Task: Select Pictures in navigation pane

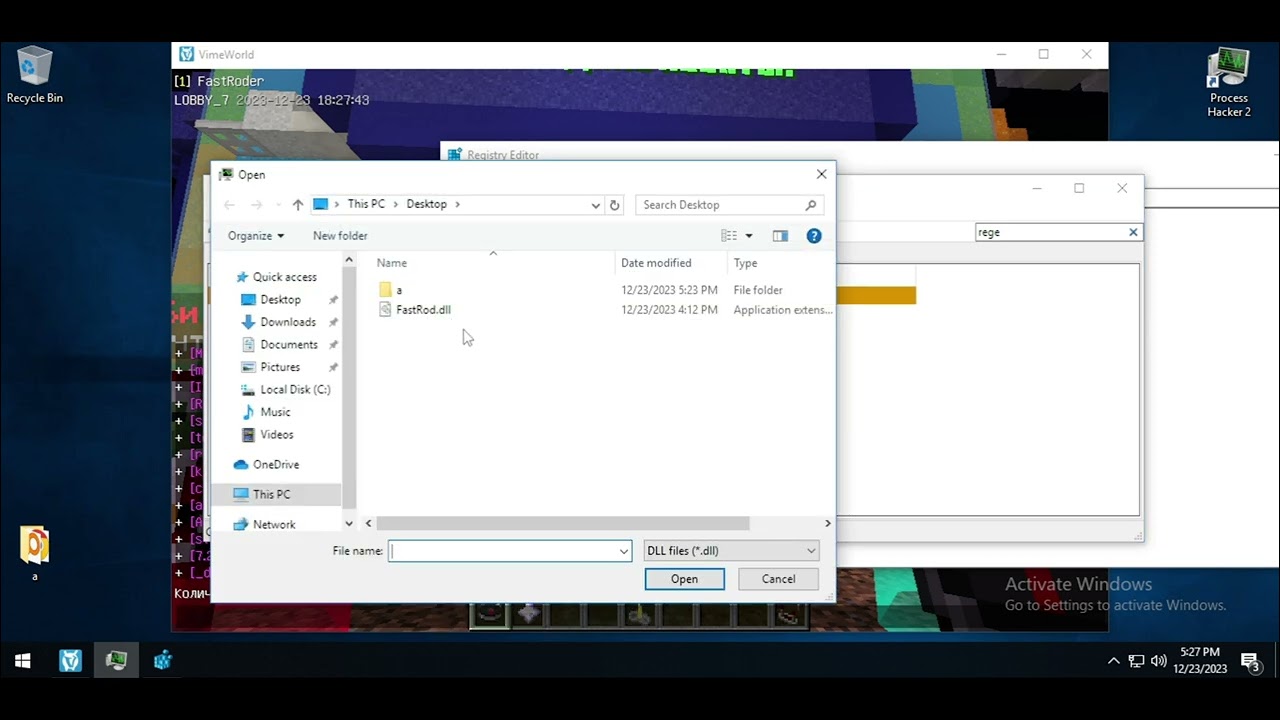Action: (280, 367)
